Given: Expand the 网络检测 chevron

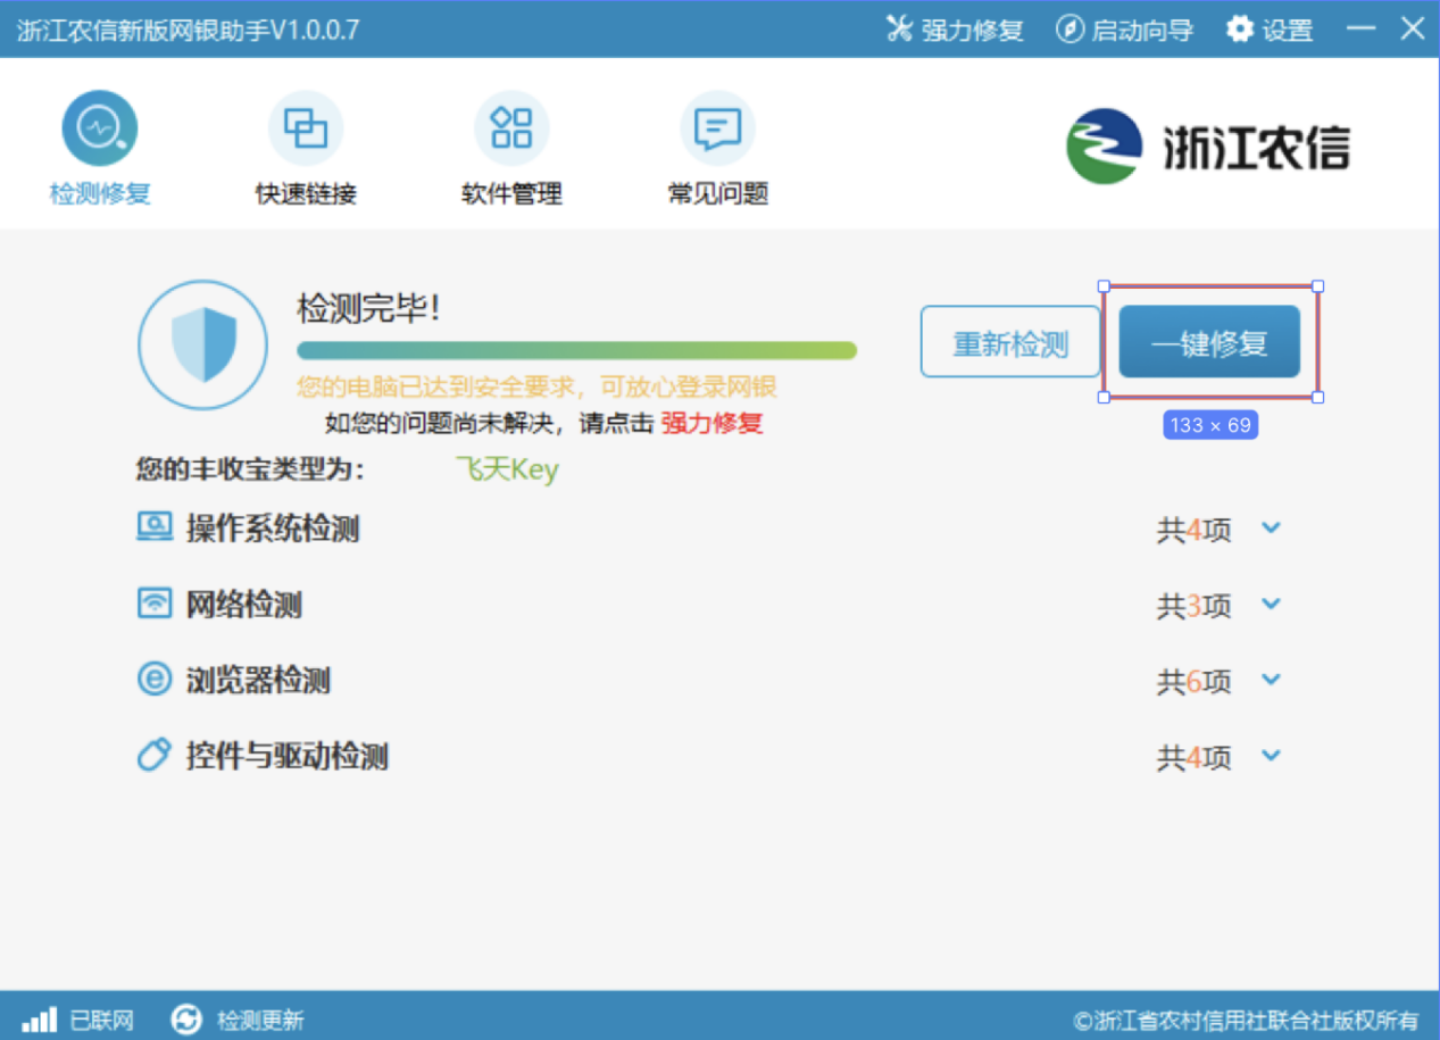Looking at the screenshot, I should [1271, 604].
